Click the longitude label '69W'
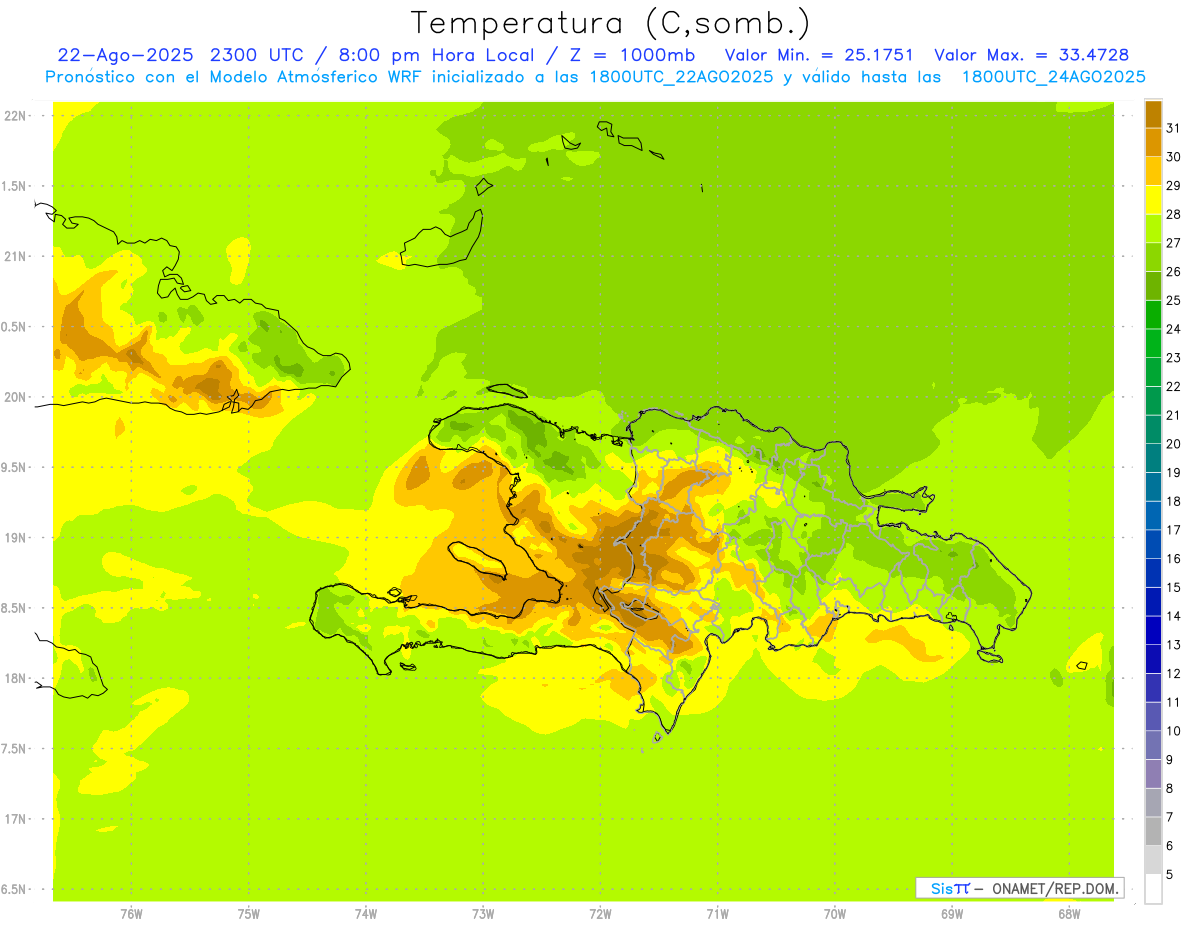Screen dimensions: 1200x927 pyautogui.click(x=952, y=914)
